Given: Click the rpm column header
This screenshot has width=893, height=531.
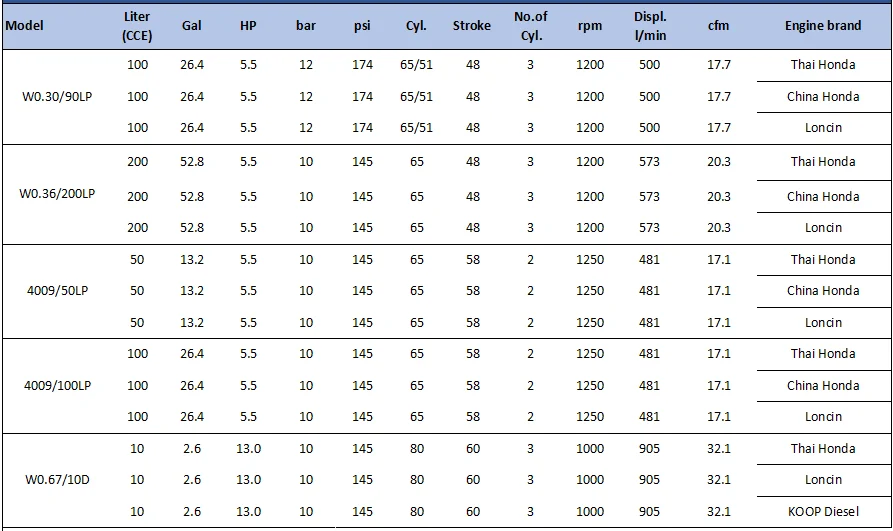Looking at the screenshot, I should (590, 26).
